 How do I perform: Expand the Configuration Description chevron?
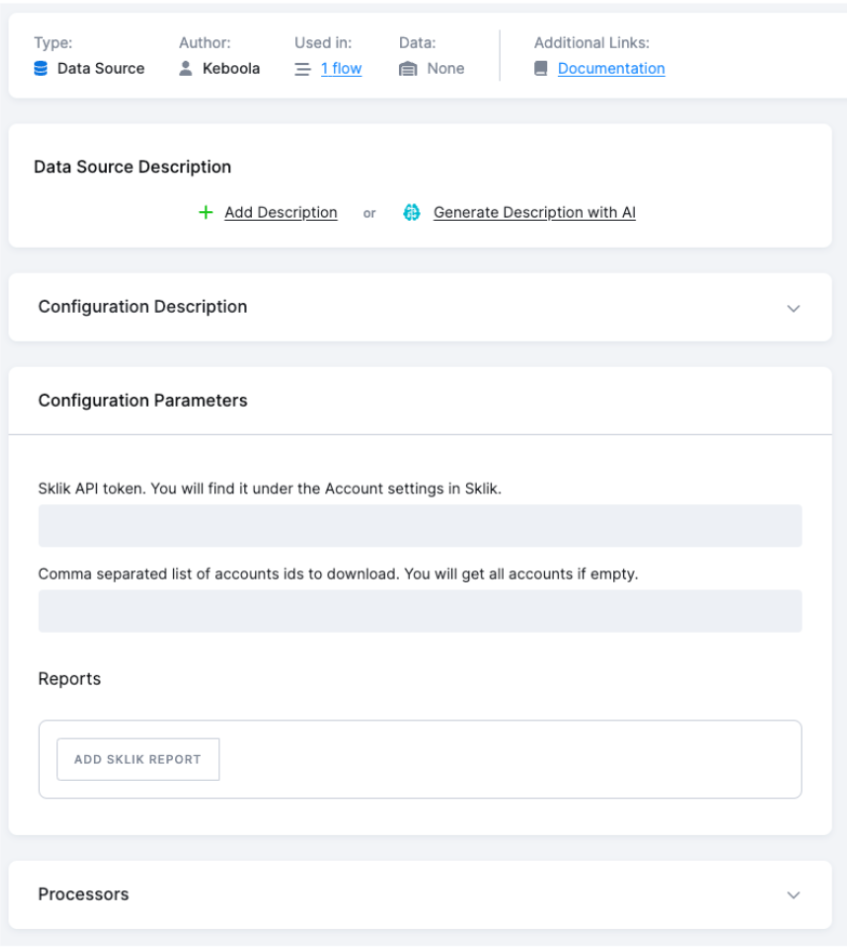coord(793,308)
